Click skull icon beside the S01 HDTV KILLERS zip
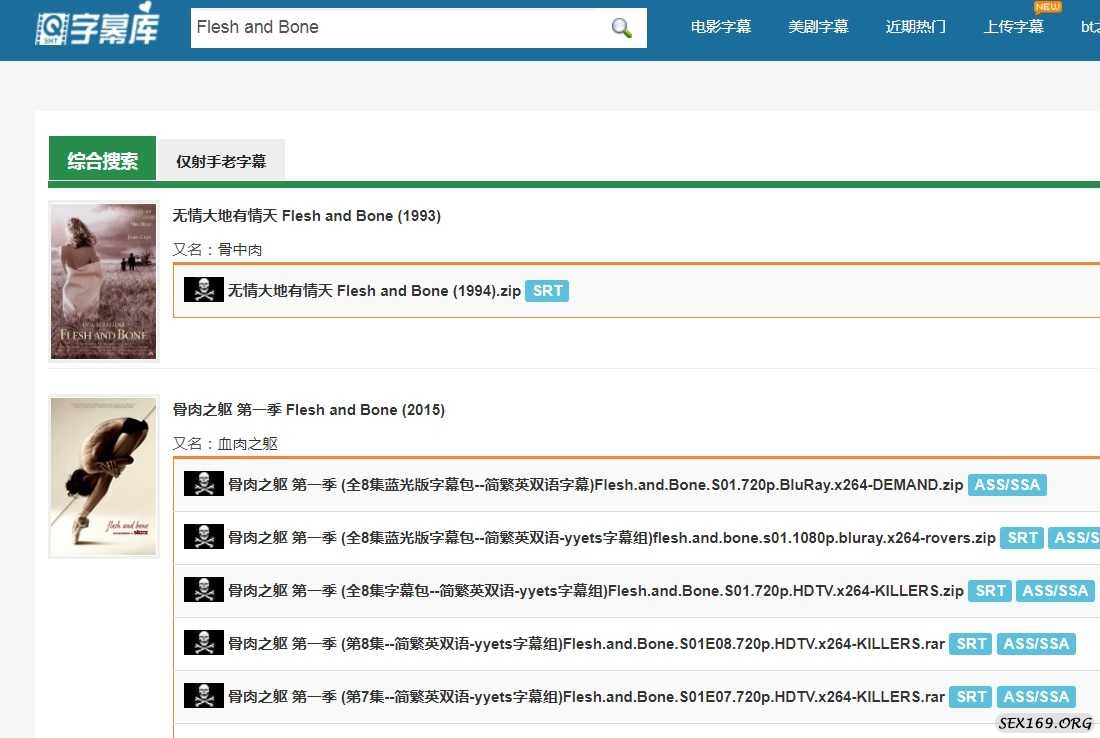This screenshot has width=1100, height=738. coord(203,590)
